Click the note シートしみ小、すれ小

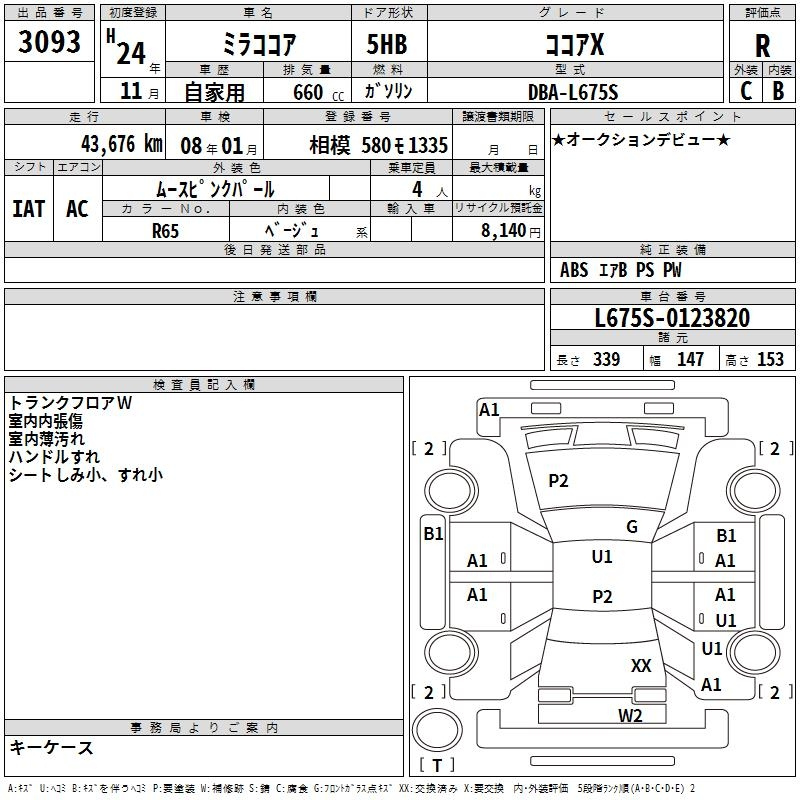click(85, 474)
